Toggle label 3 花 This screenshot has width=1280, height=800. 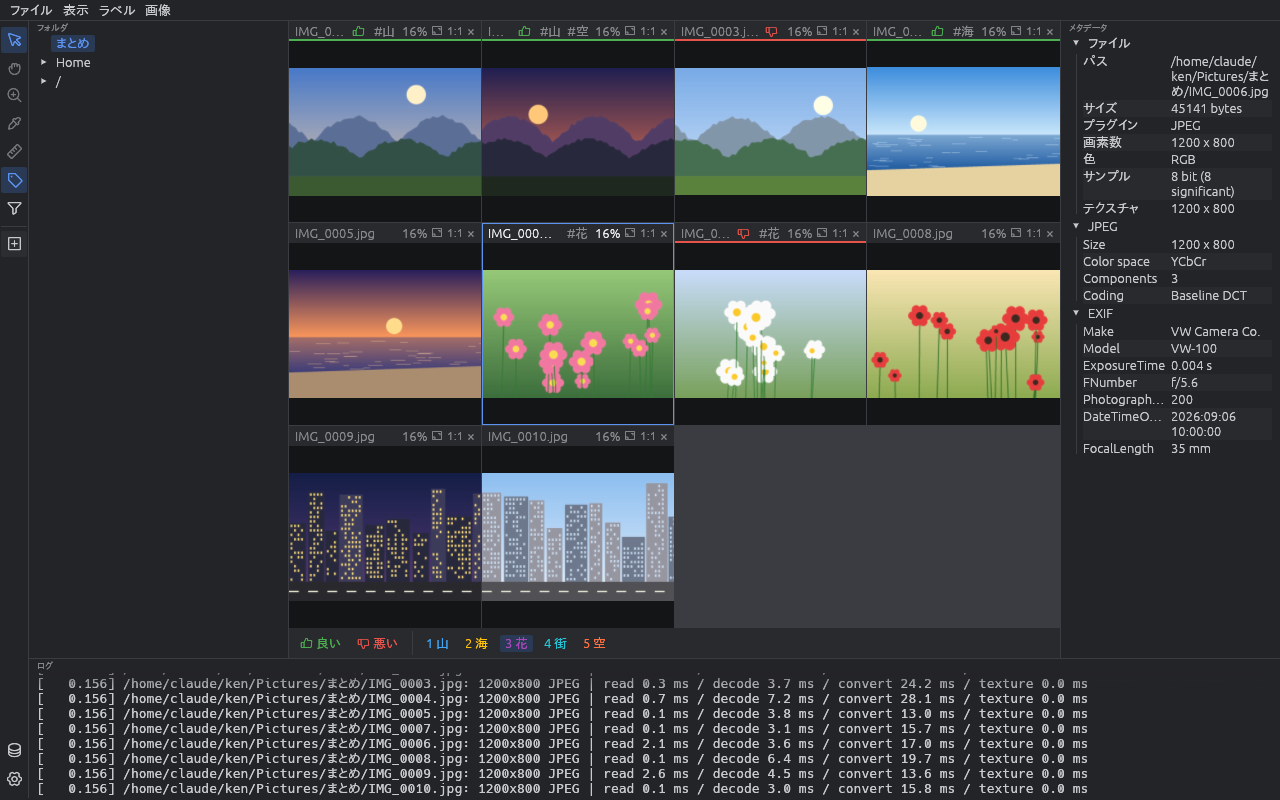[x=516, y=643]
